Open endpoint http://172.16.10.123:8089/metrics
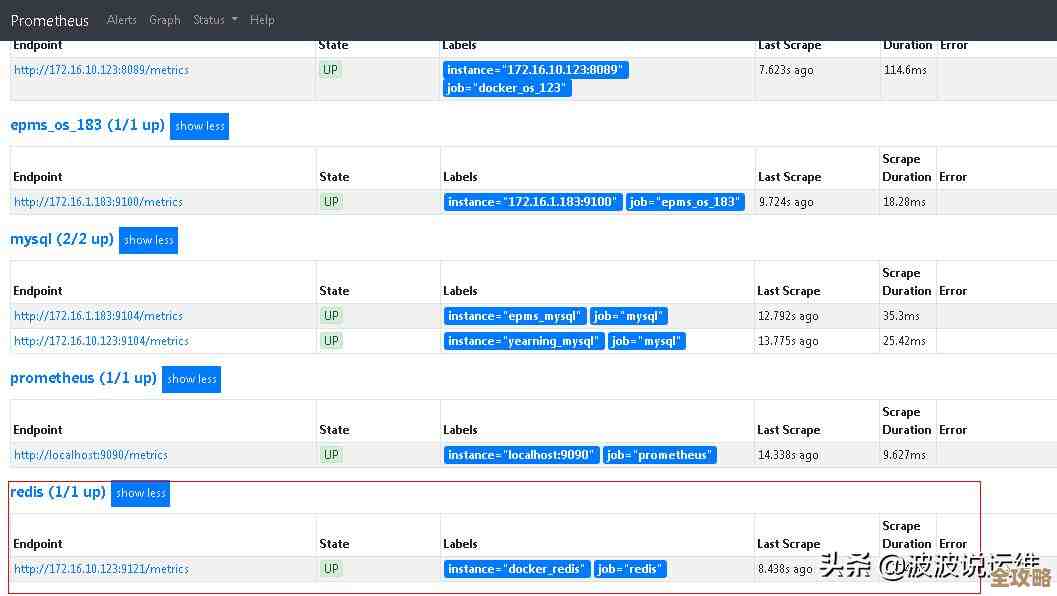1057x596 pixels. (x=101, y=70)
